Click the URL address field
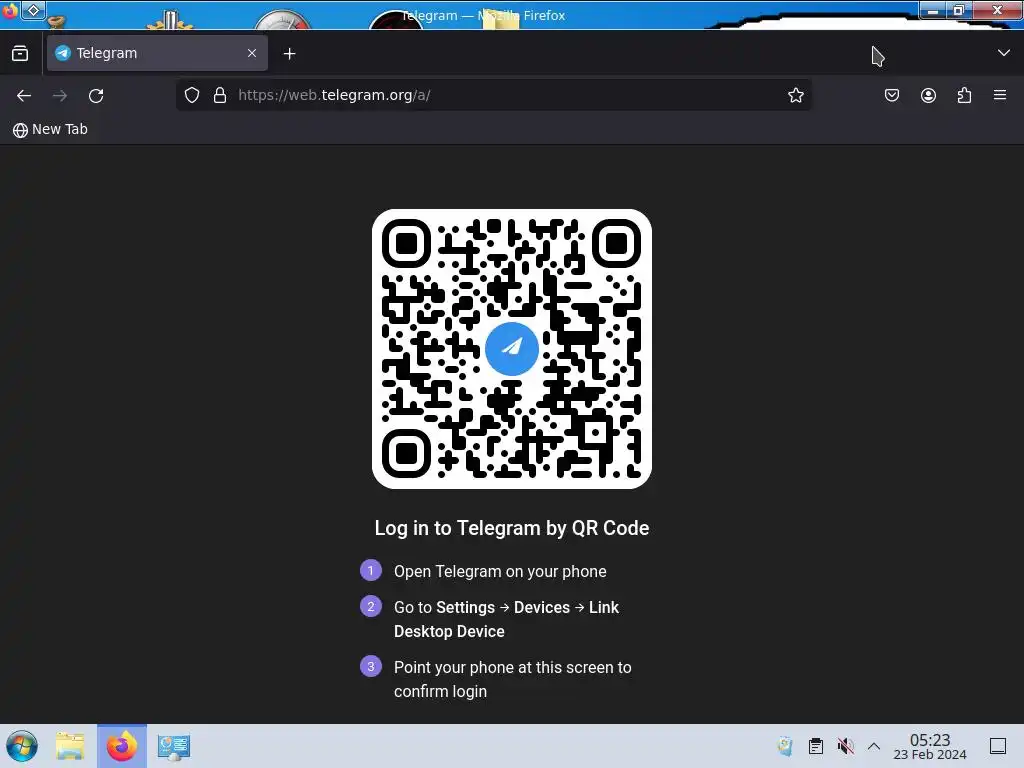 [494, 95]
